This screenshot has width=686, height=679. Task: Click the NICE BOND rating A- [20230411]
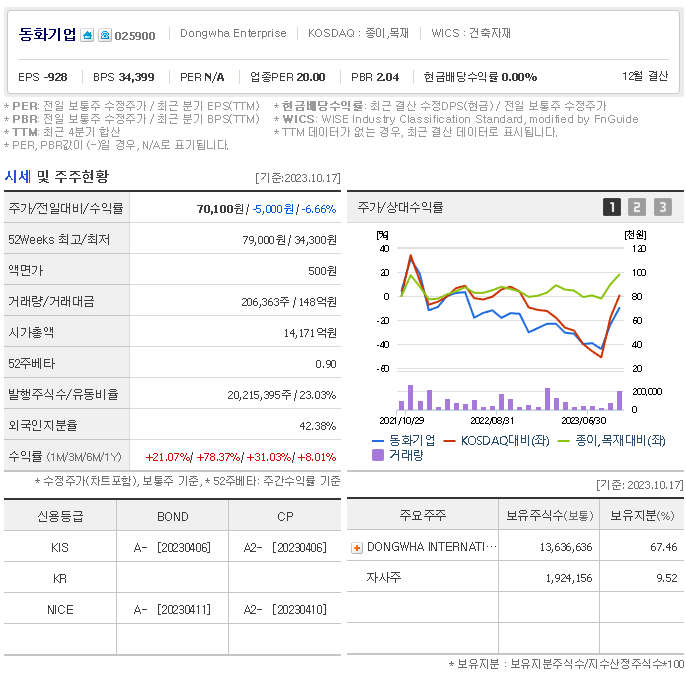click(x=172, y=609)
